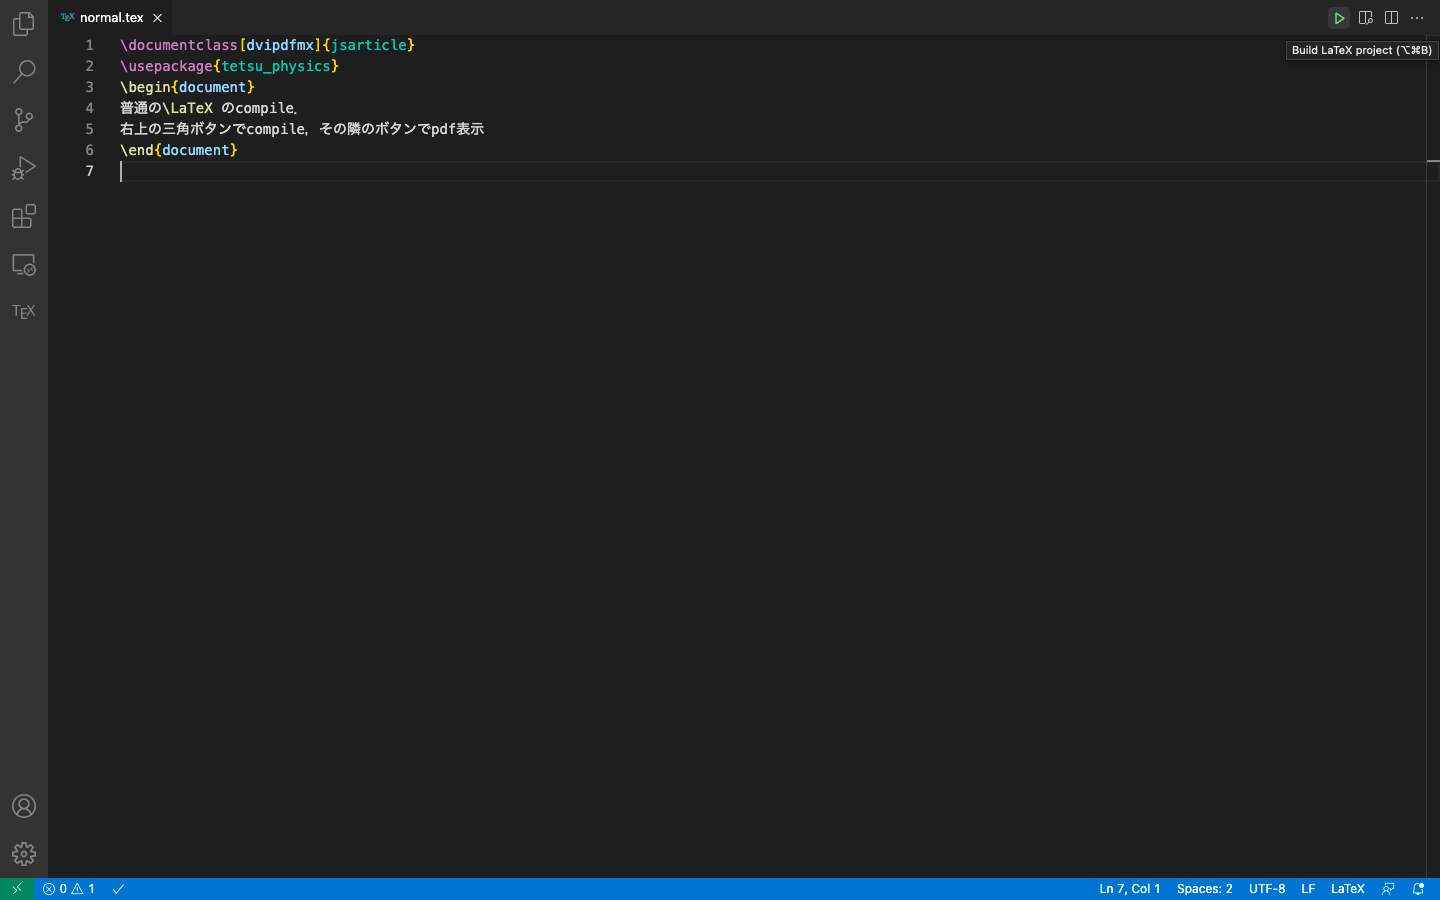The width and height of the screenshot is (1440, 900).
Task: Click line number 5 in gutter
Action: pos(89,129)
